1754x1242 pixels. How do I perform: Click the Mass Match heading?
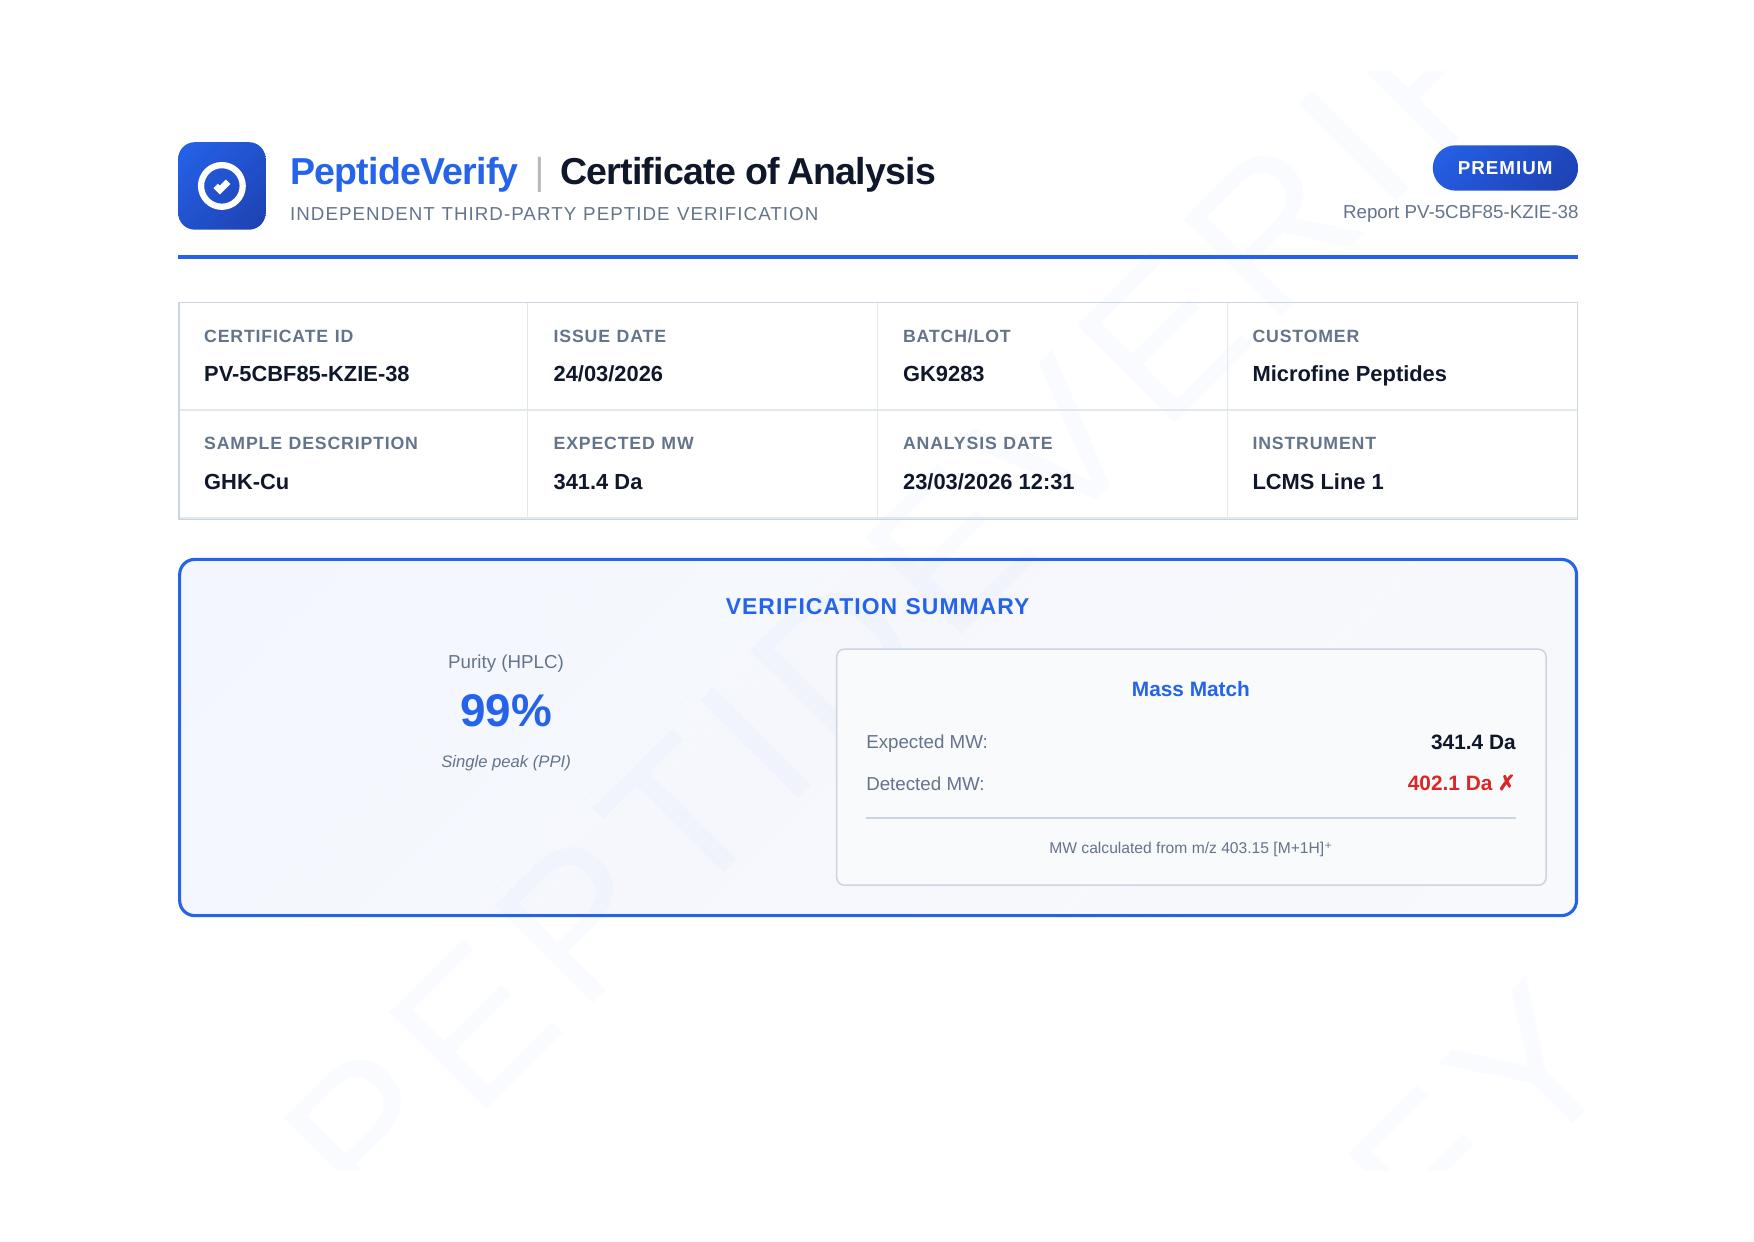point(1190,689)
